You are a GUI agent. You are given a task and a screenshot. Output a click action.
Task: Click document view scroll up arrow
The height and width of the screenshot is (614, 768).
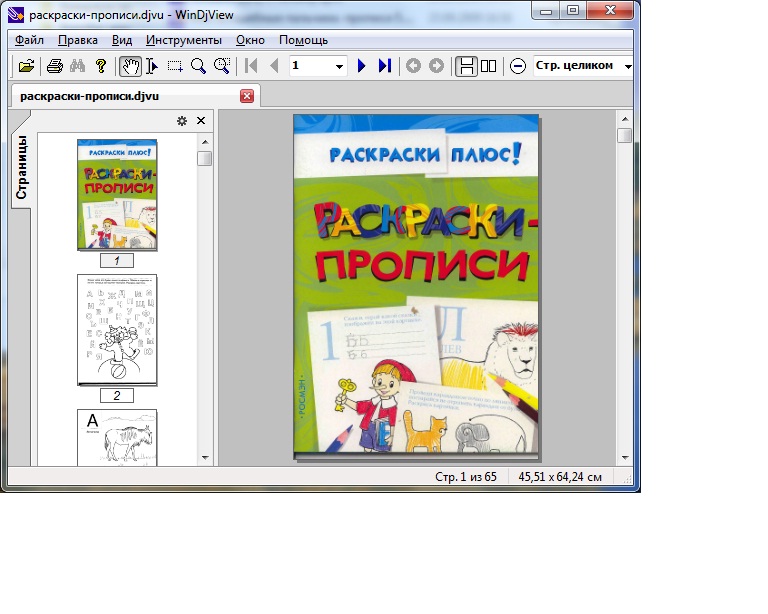625,119
